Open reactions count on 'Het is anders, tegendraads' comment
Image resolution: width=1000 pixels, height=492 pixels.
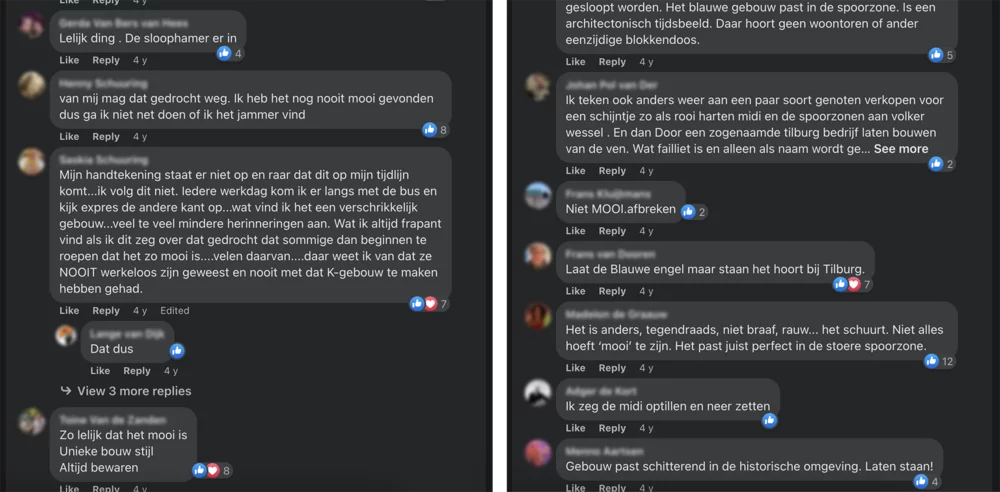coord(941,361)
